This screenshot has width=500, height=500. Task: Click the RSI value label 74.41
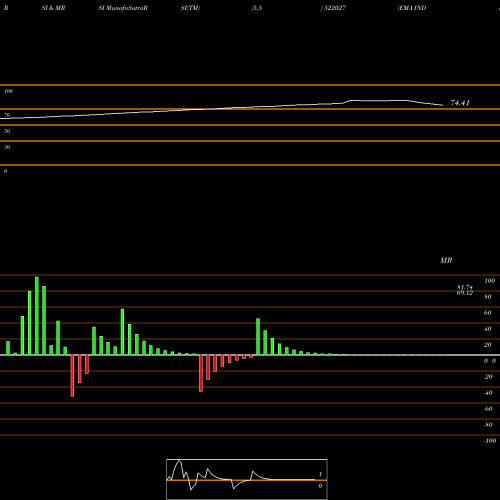click(460, 103)
